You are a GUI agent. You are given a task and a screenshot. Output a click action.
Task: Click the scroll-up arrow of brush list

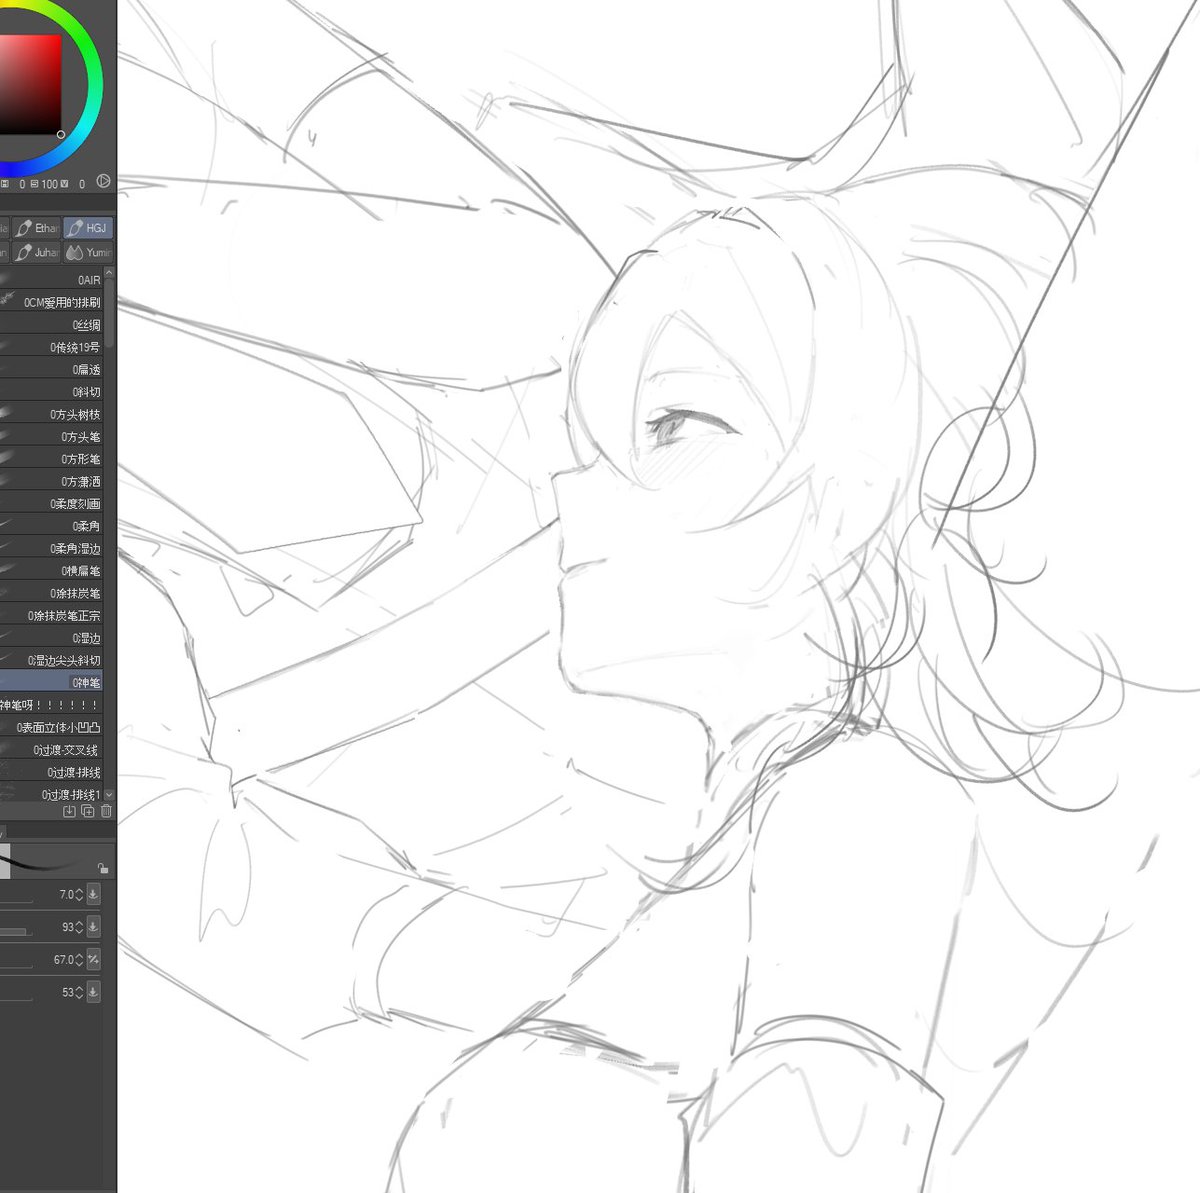coord(109,273)
